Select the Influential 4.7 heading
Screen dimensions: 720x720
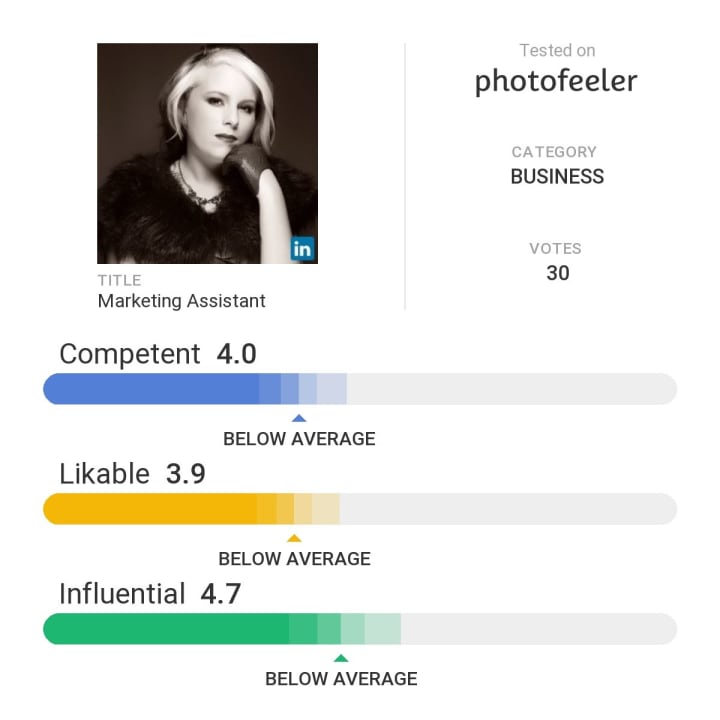[x=150, y=593]
